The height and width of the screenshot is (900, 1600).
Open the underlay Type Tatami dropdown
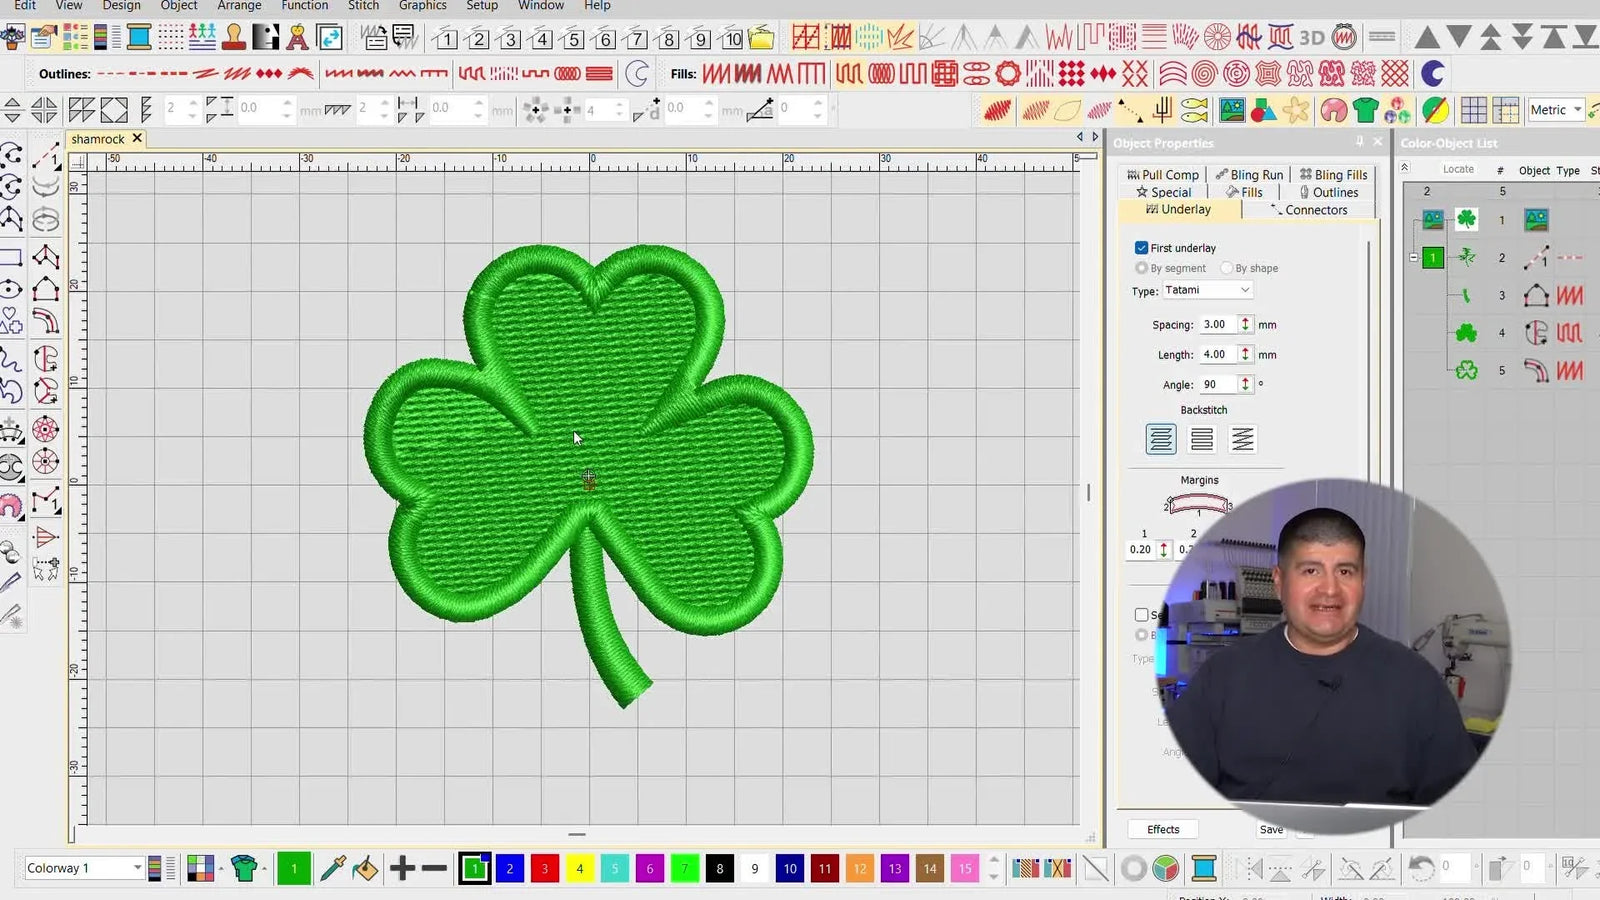[1207, 290]
